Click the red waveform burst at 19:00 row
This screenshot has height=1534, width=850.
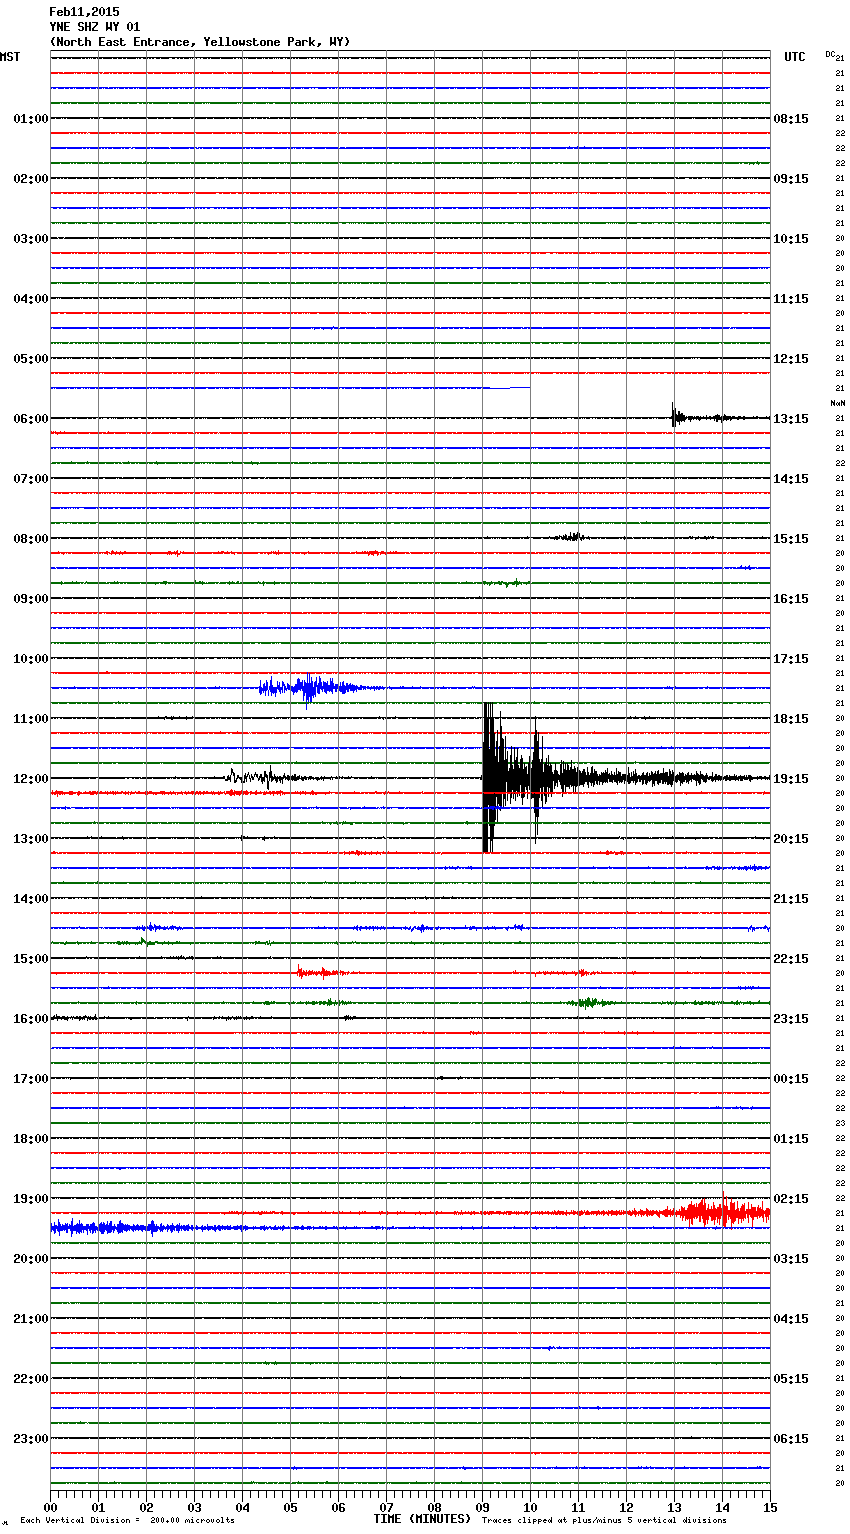point(723,1213)
